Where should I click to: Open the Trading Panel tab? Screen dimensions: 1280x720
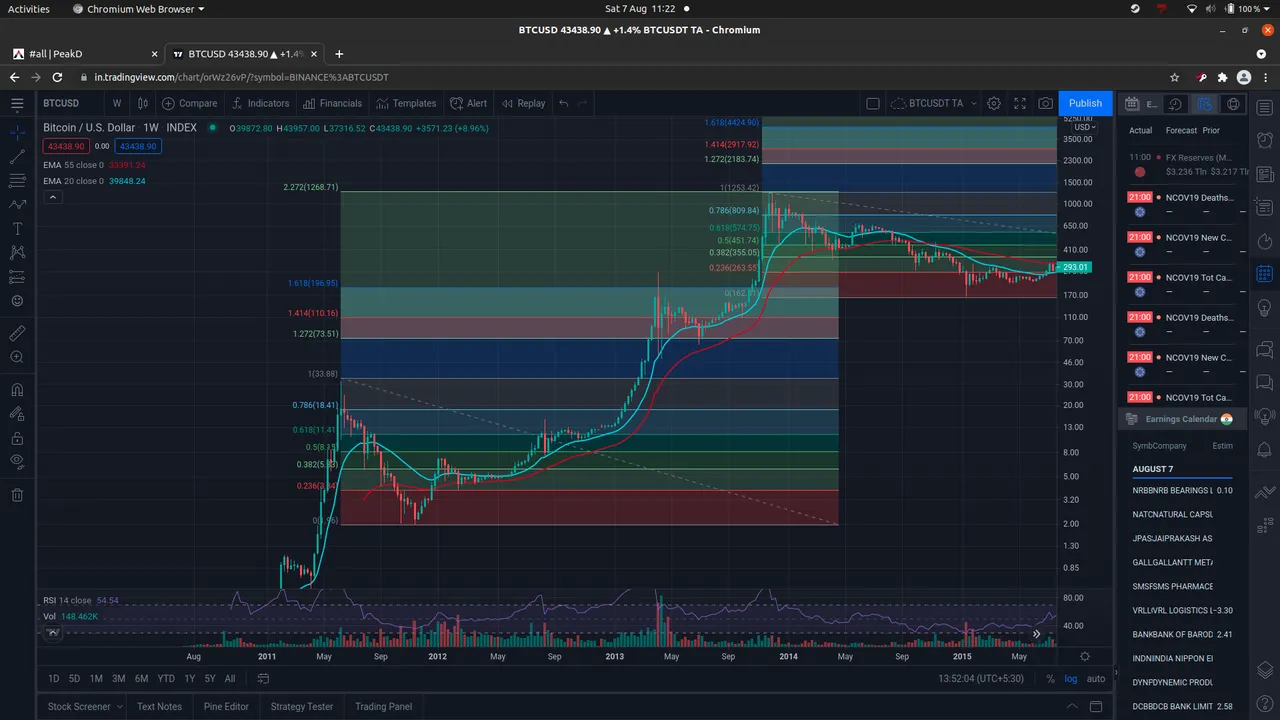point(383,707)
